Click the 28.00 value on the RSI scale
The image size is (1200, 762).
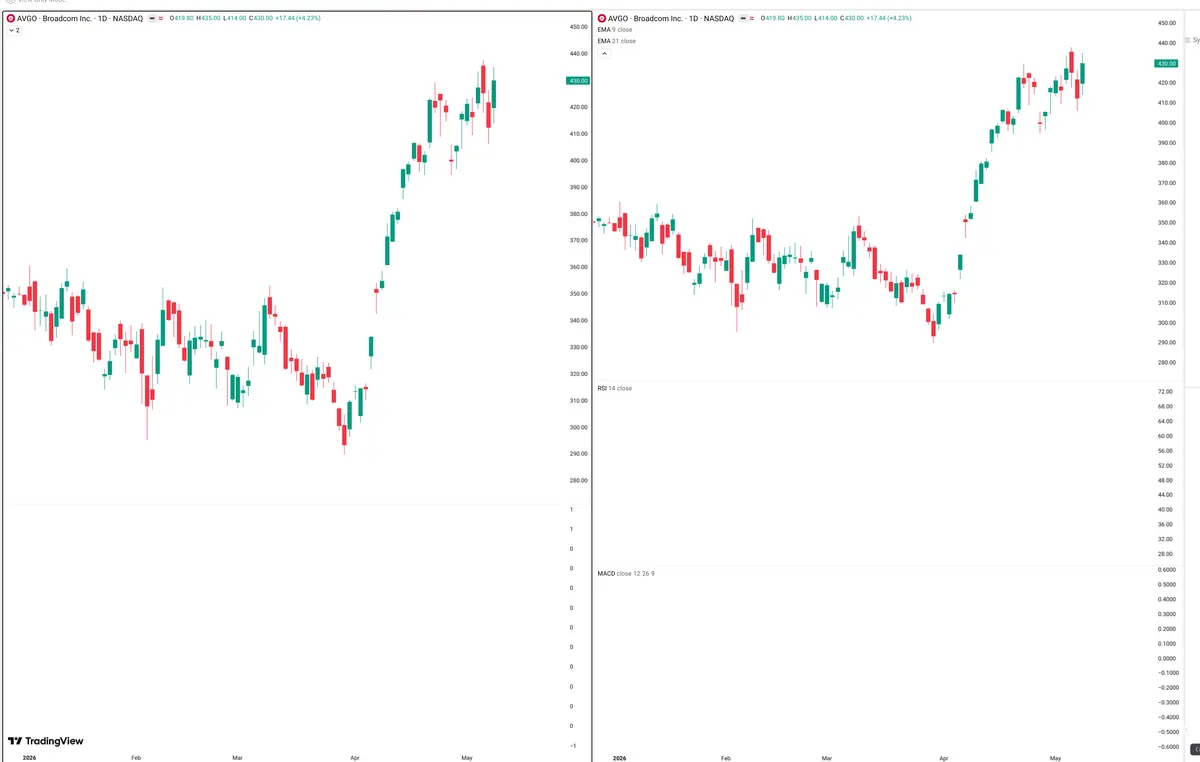(1165, 554)
